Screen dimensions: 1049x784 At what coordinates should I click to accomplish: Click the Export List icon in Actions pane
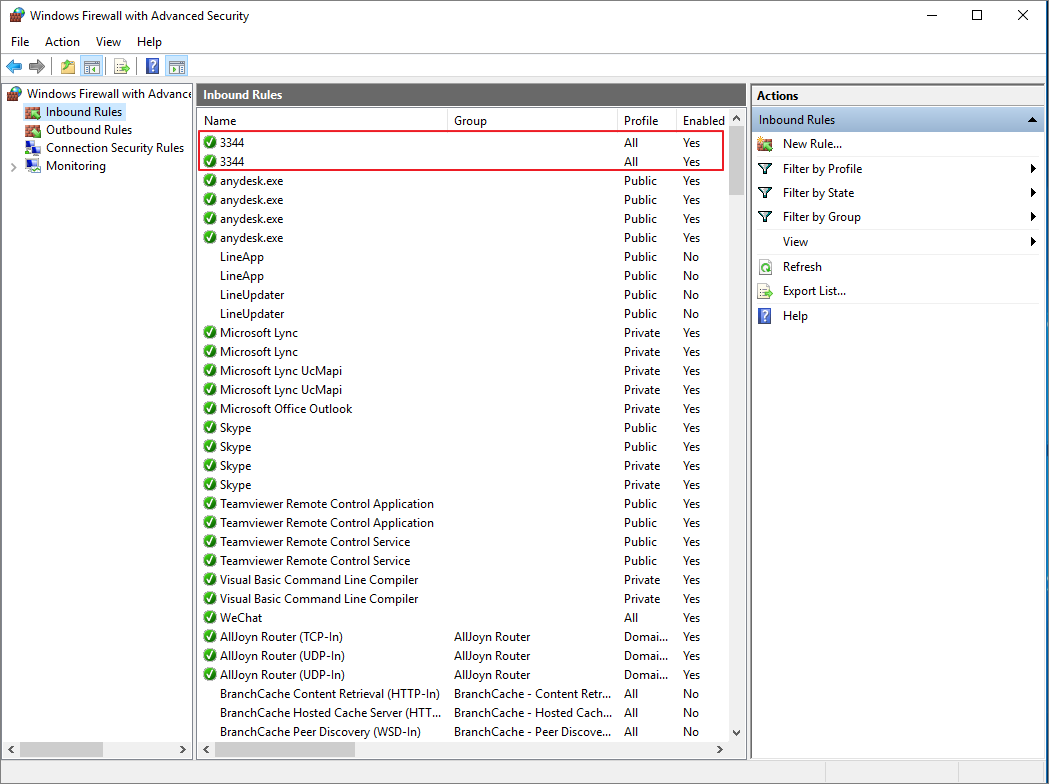click(765, 291)
